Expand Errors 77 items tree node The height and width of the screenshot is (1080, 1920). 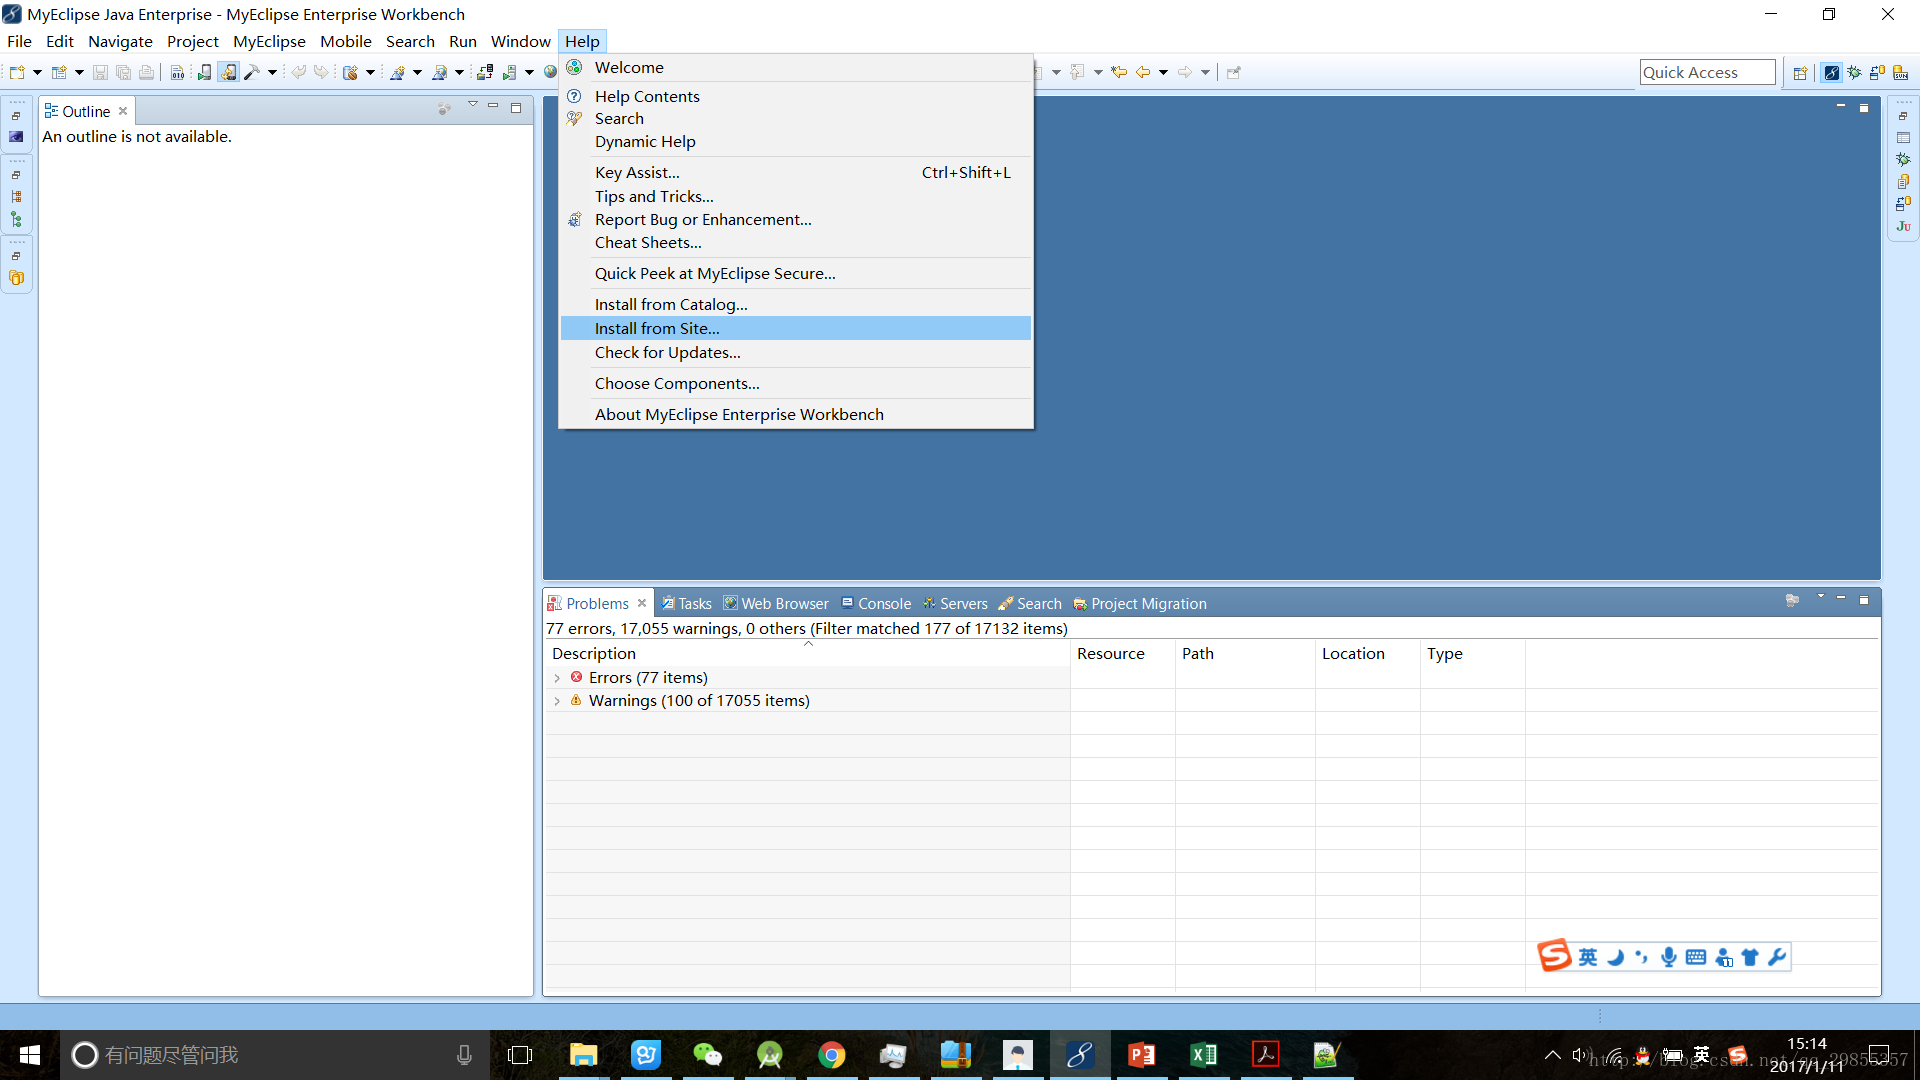pos(556,676)
